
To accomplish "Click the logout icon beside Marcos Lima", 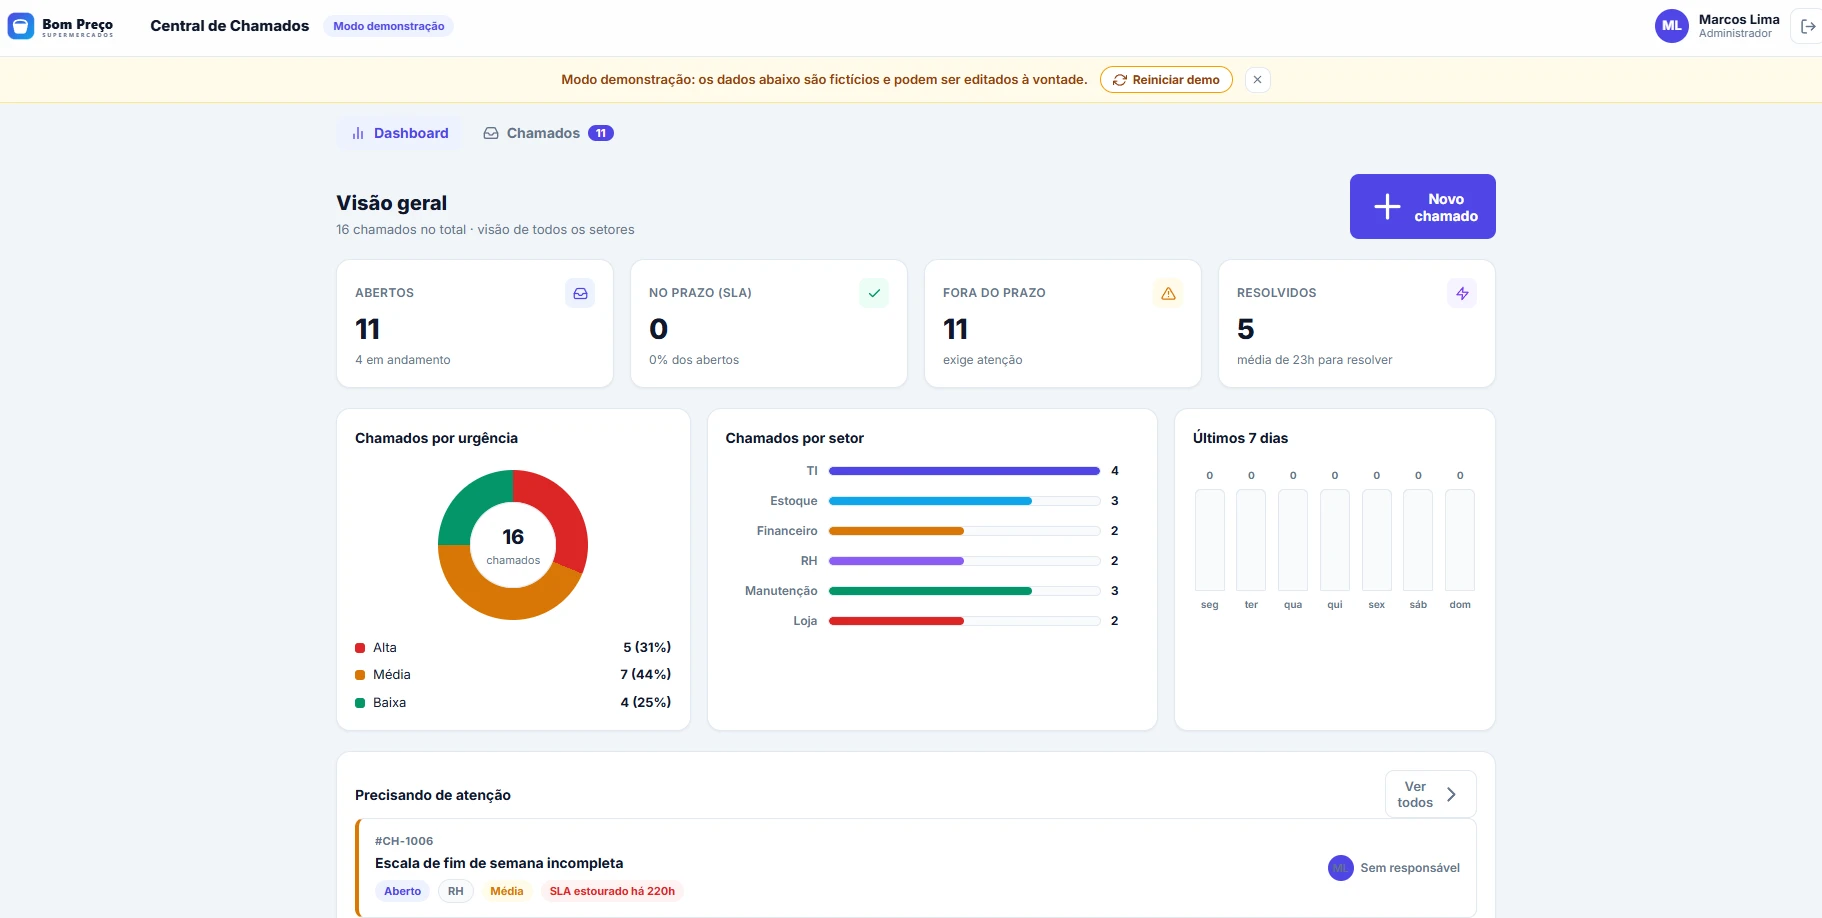I will (x=1808, y=27).
